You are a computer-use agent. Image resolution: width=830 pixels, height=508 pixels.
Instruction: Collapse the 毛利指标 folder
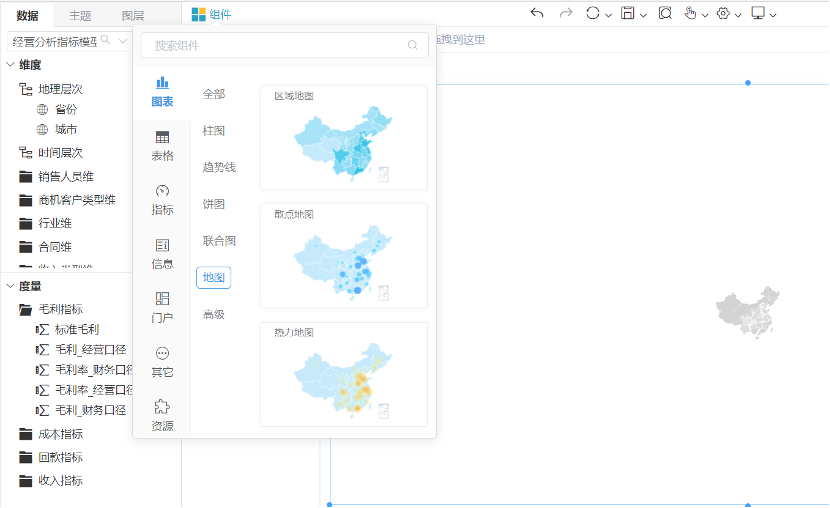coord(51,309)
